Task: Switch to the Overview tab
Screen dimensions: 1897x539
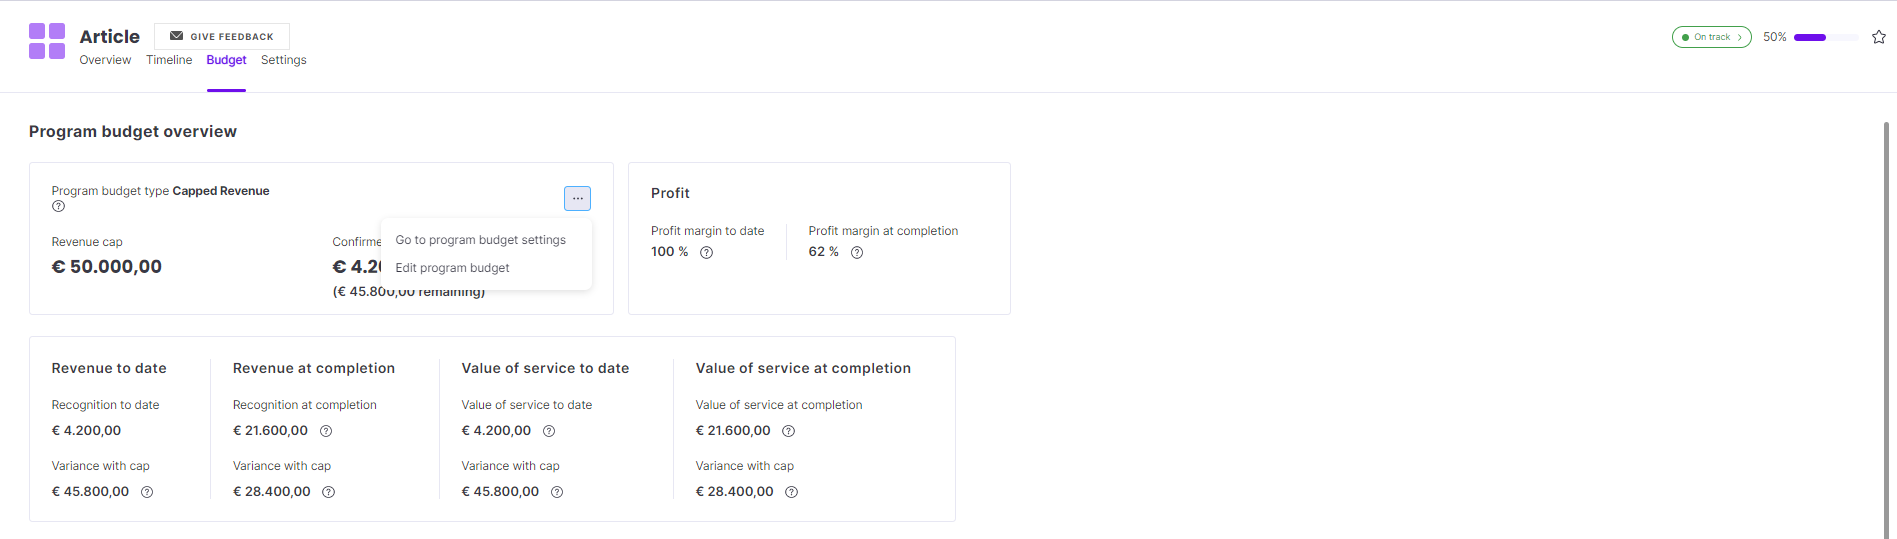Action: point(105,60)
